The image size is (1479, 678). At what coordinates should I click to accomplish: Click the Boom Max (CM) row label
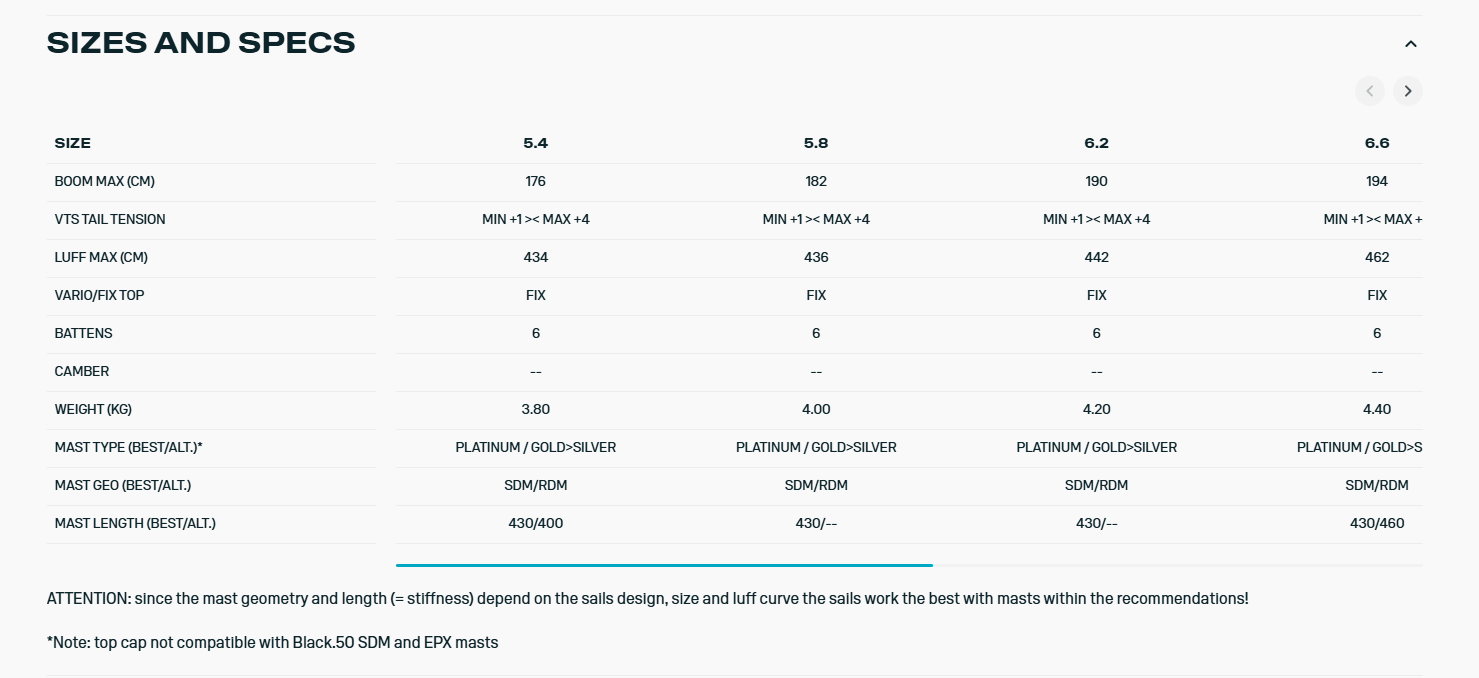click(105, 181)
